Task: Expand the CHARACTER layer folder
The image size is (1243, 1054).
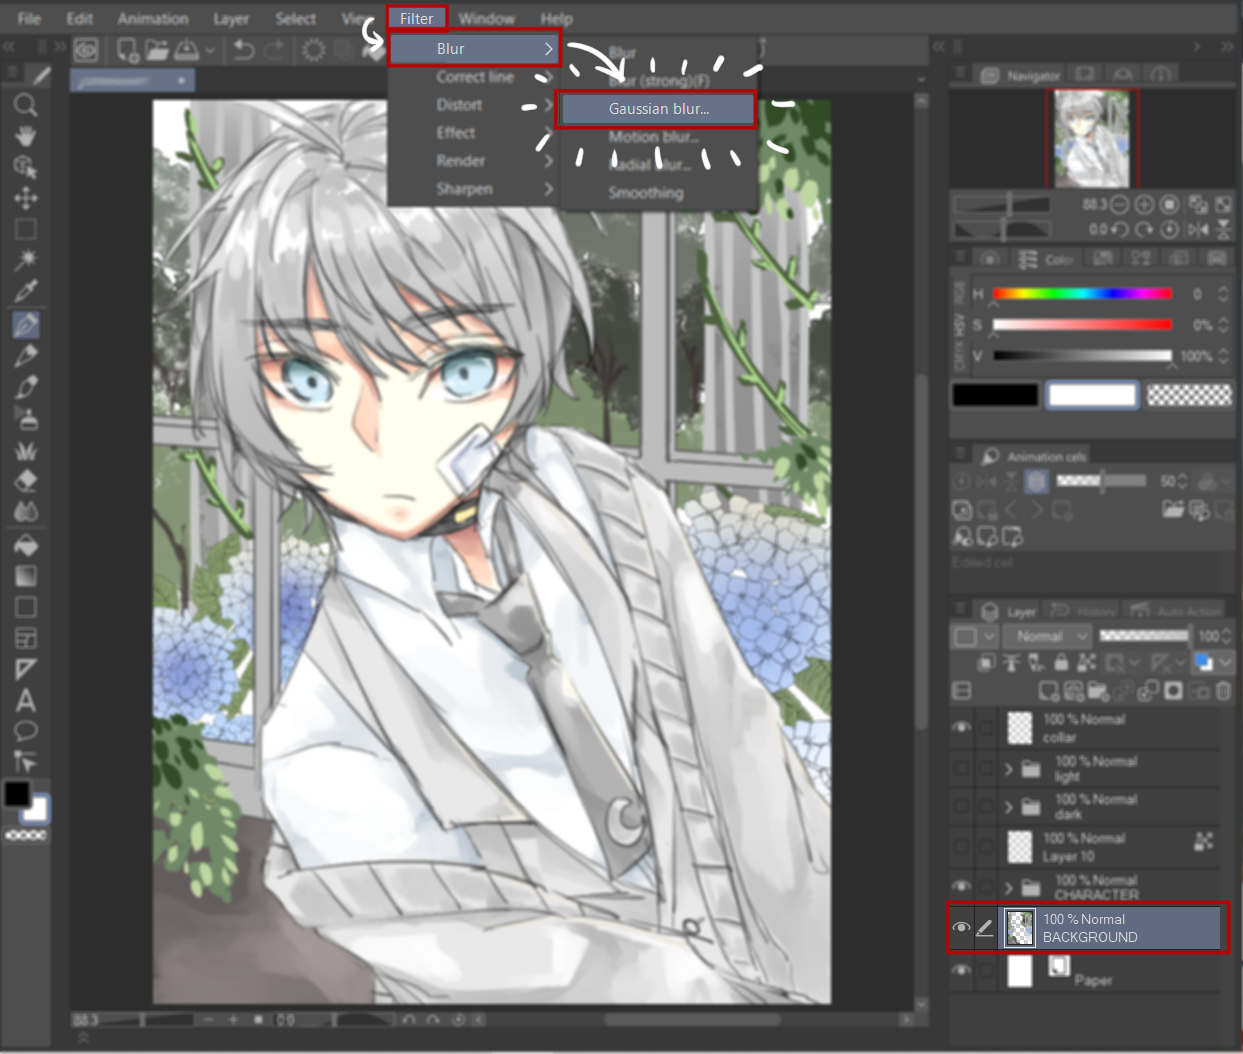Action: click(x=1009, y=887)
